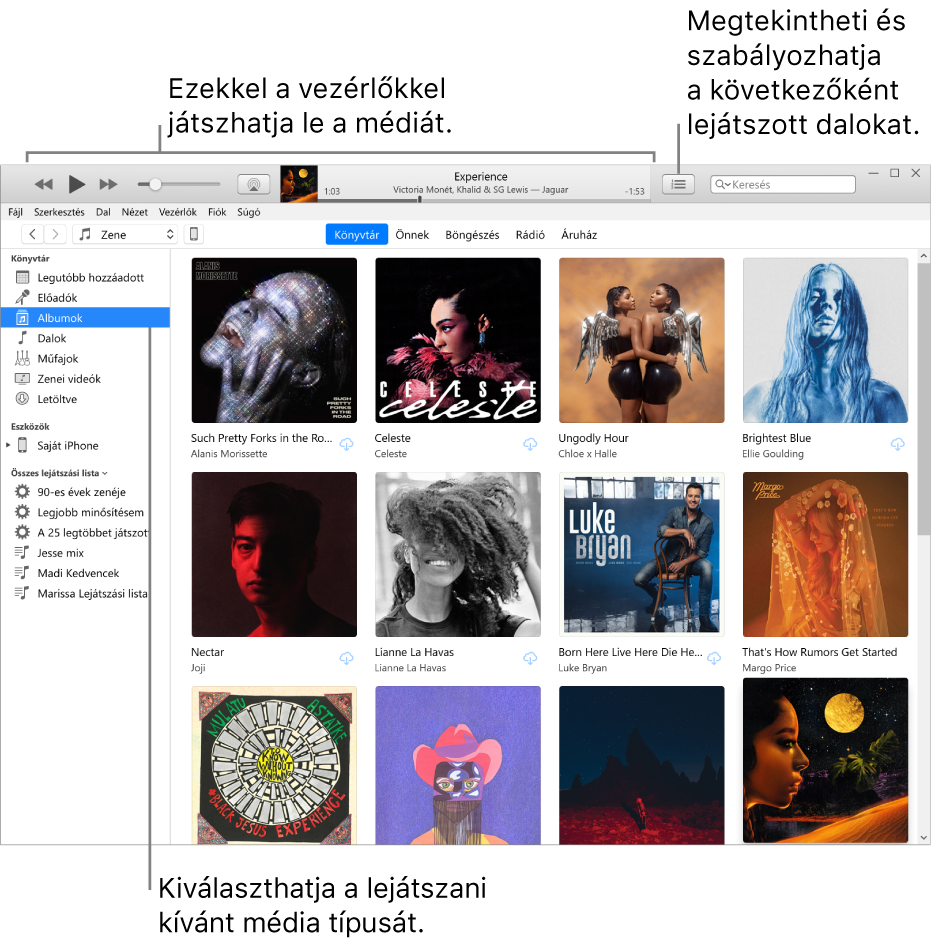Image resolution: width=931 pixels, height=944 pixels.
Task: Open the Up Next list button
Action: [679, 184]
